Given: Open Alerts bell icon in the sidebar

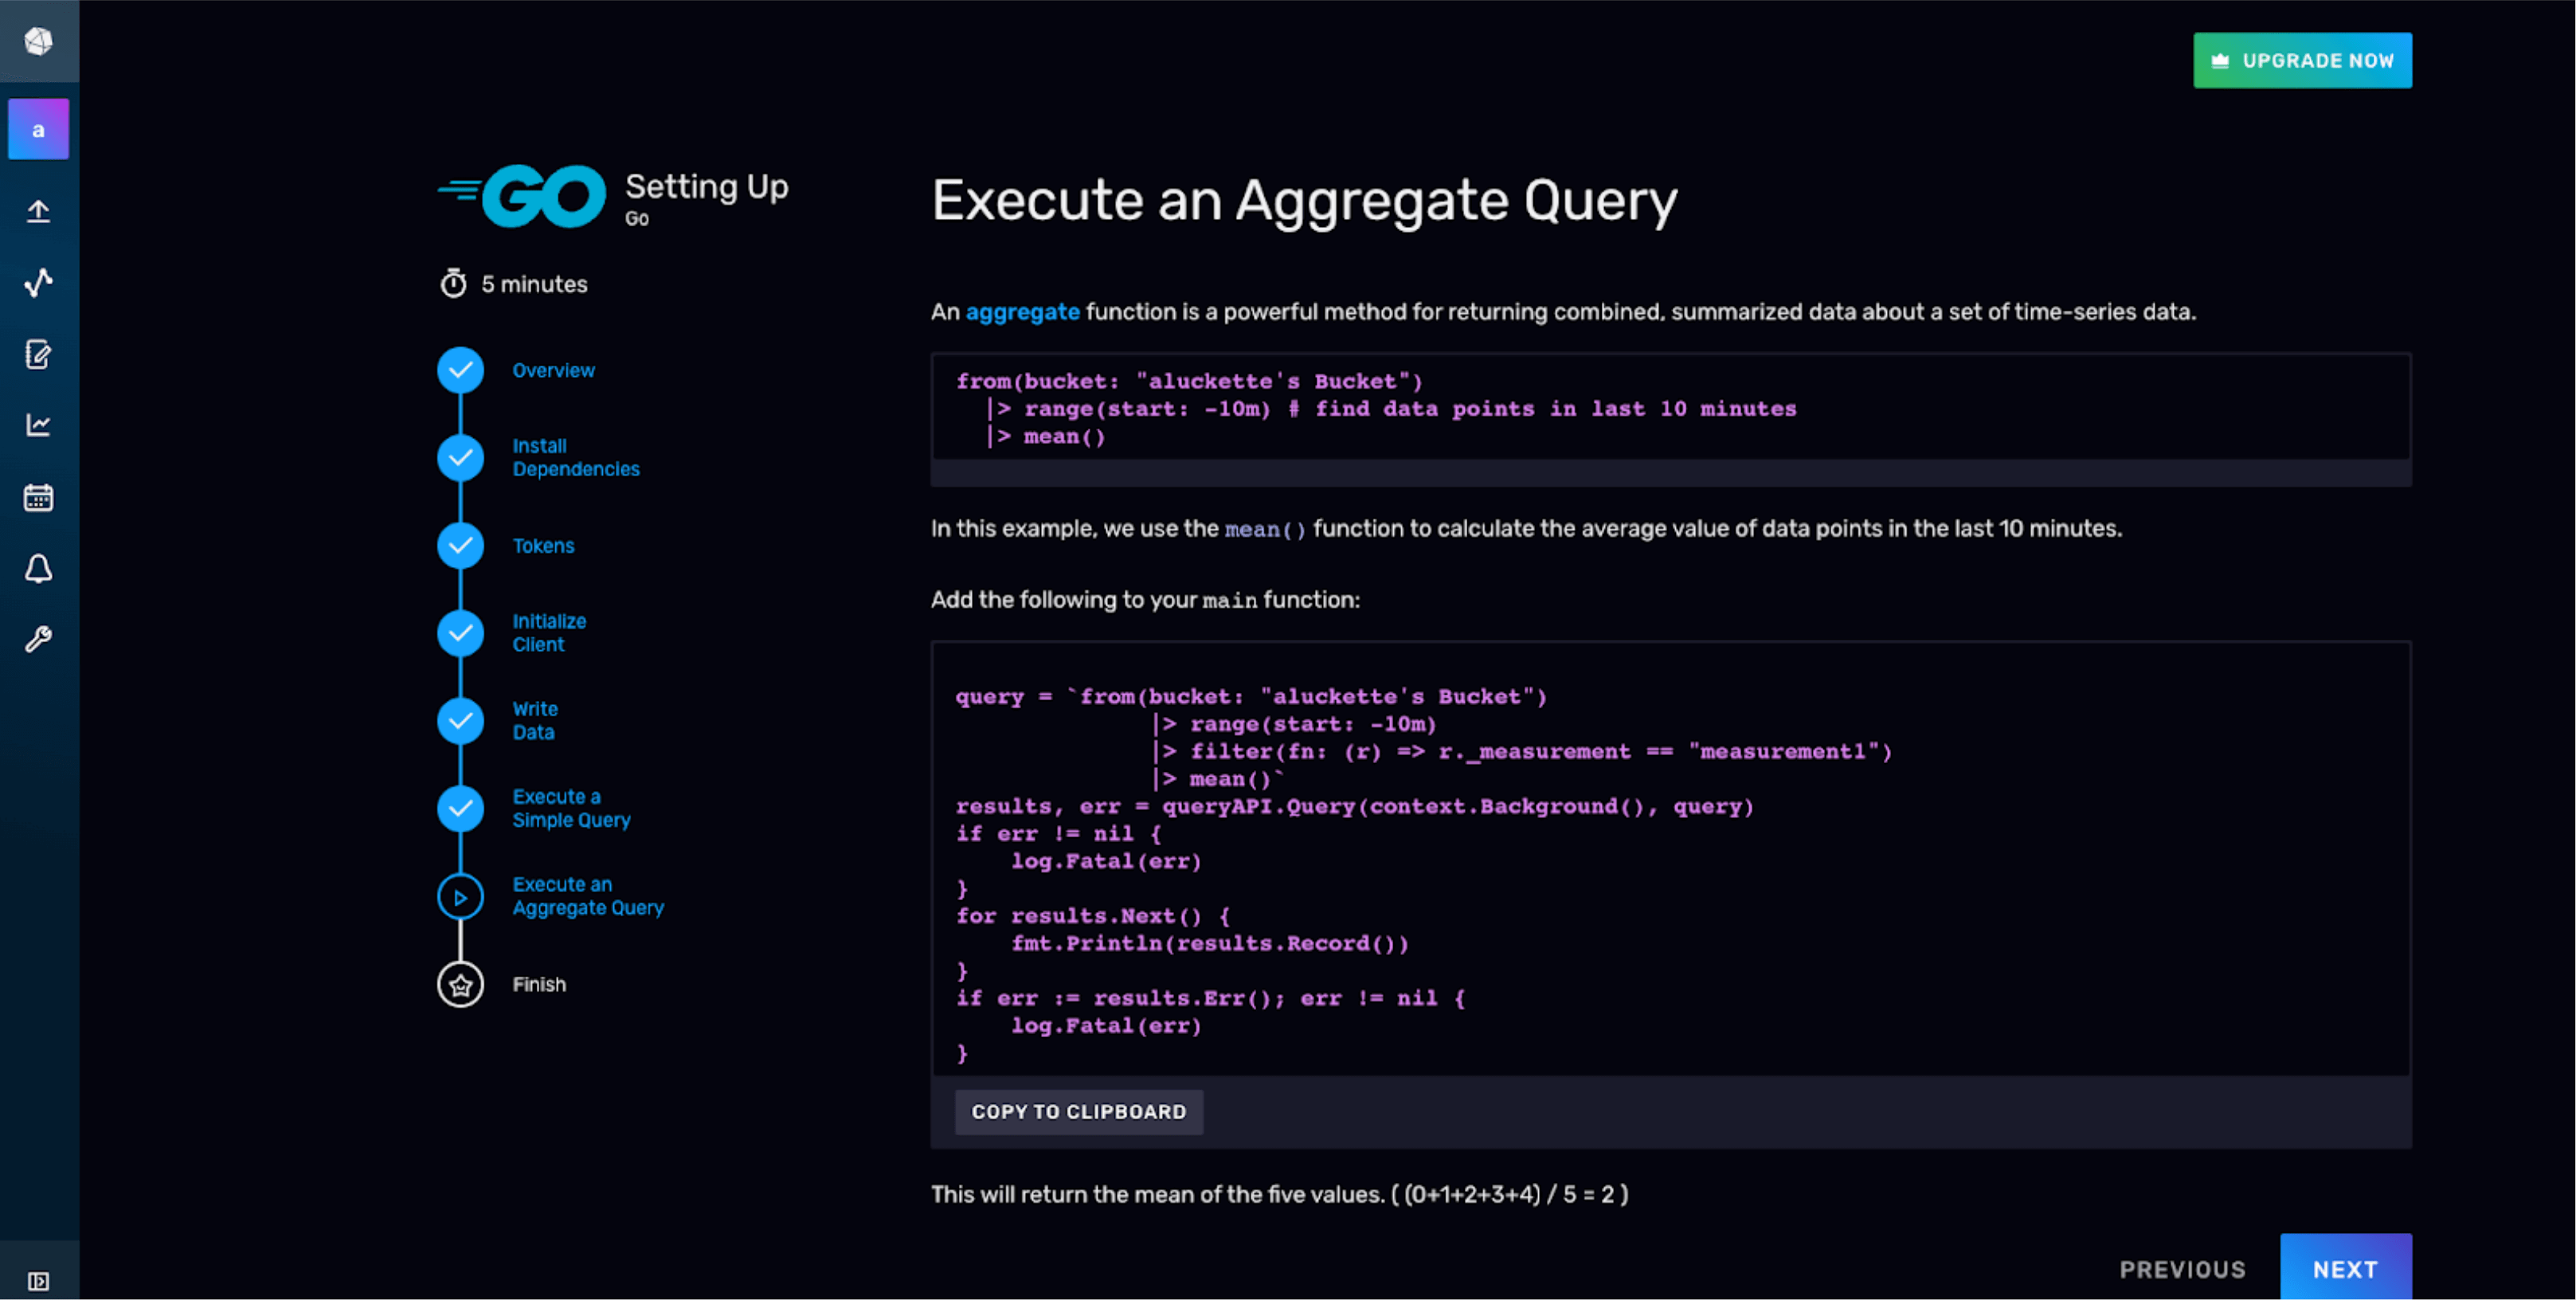Looking at the screenshot, I should [x=38, y=568].
